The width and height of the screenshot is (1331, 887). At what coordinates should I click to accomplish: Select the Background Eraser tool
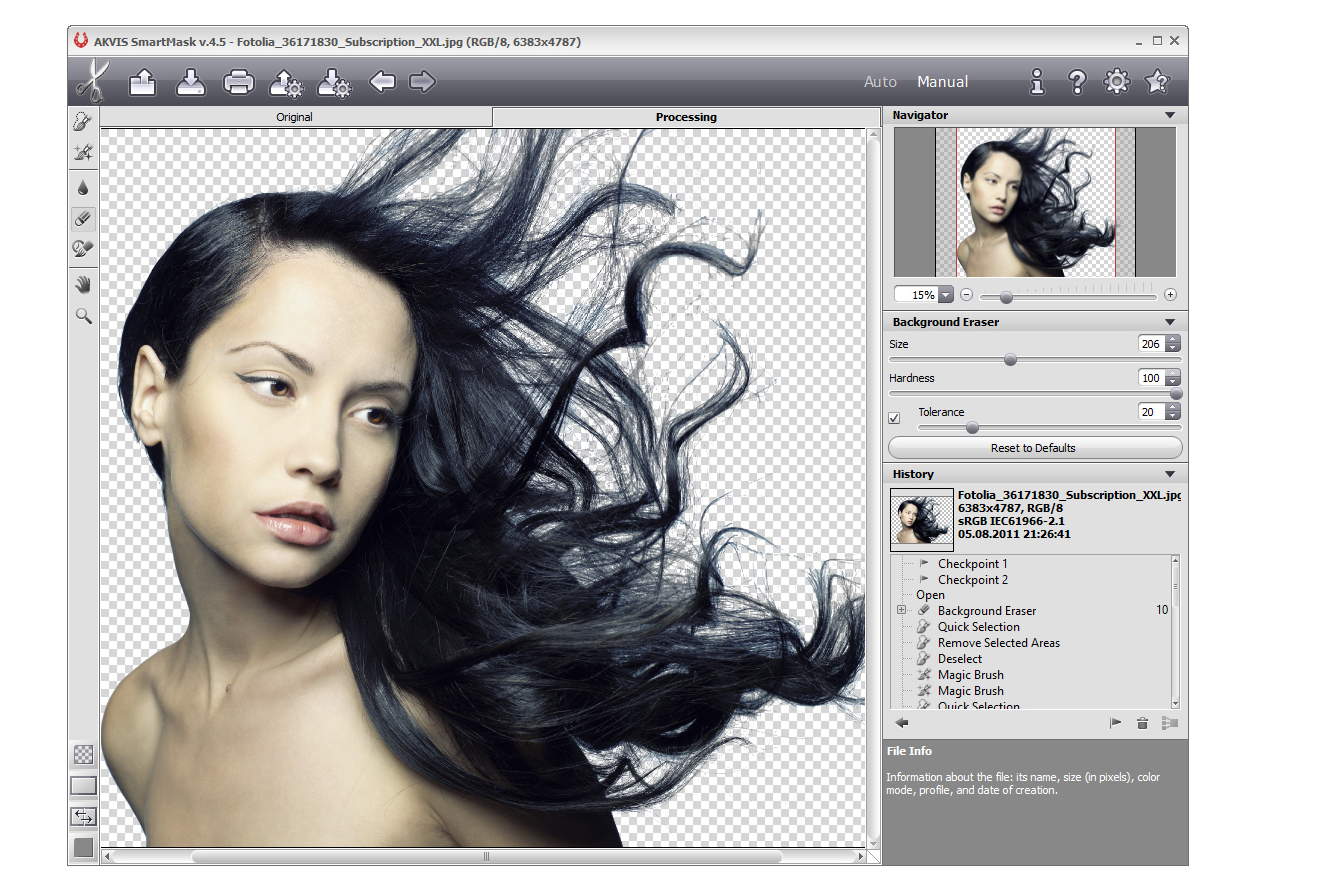pos(84,218)
